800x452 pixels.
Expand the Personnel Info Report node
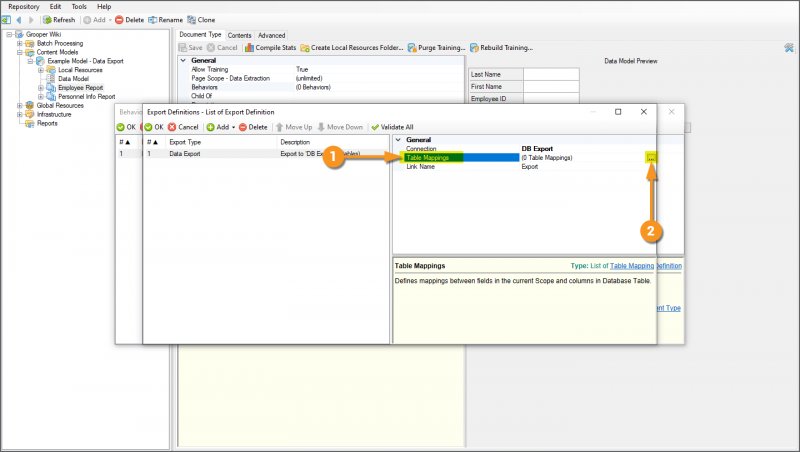click(41, 96)
